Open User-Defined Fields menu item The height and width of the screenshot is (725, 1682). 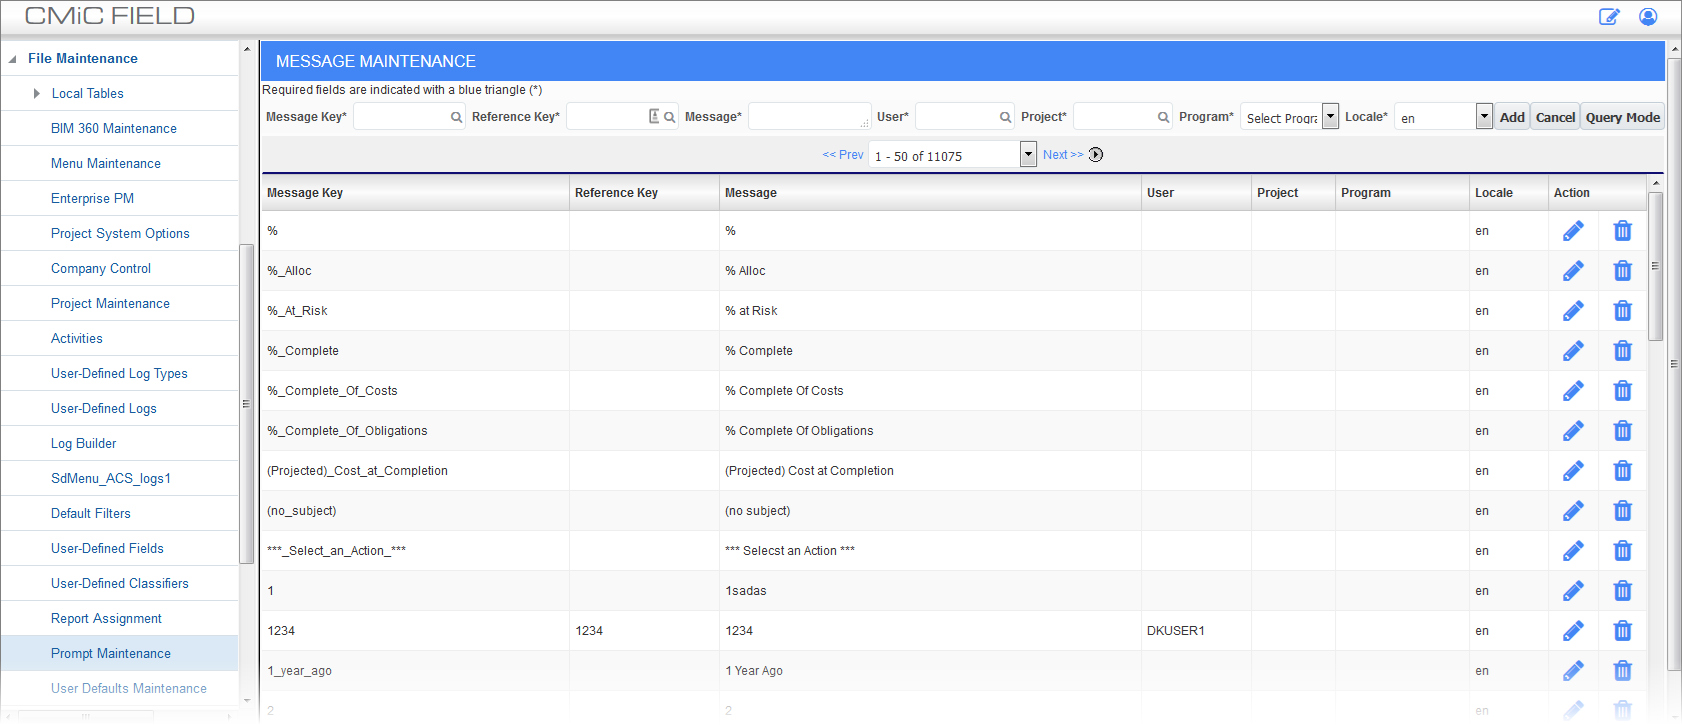[x=107, y=549]
